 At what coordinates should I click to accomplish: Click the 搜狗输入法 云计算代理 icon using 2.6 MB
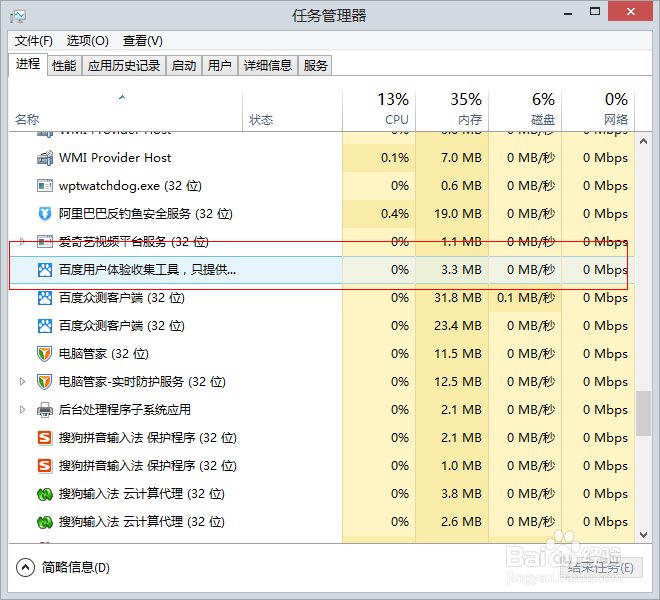pos(45,522)
